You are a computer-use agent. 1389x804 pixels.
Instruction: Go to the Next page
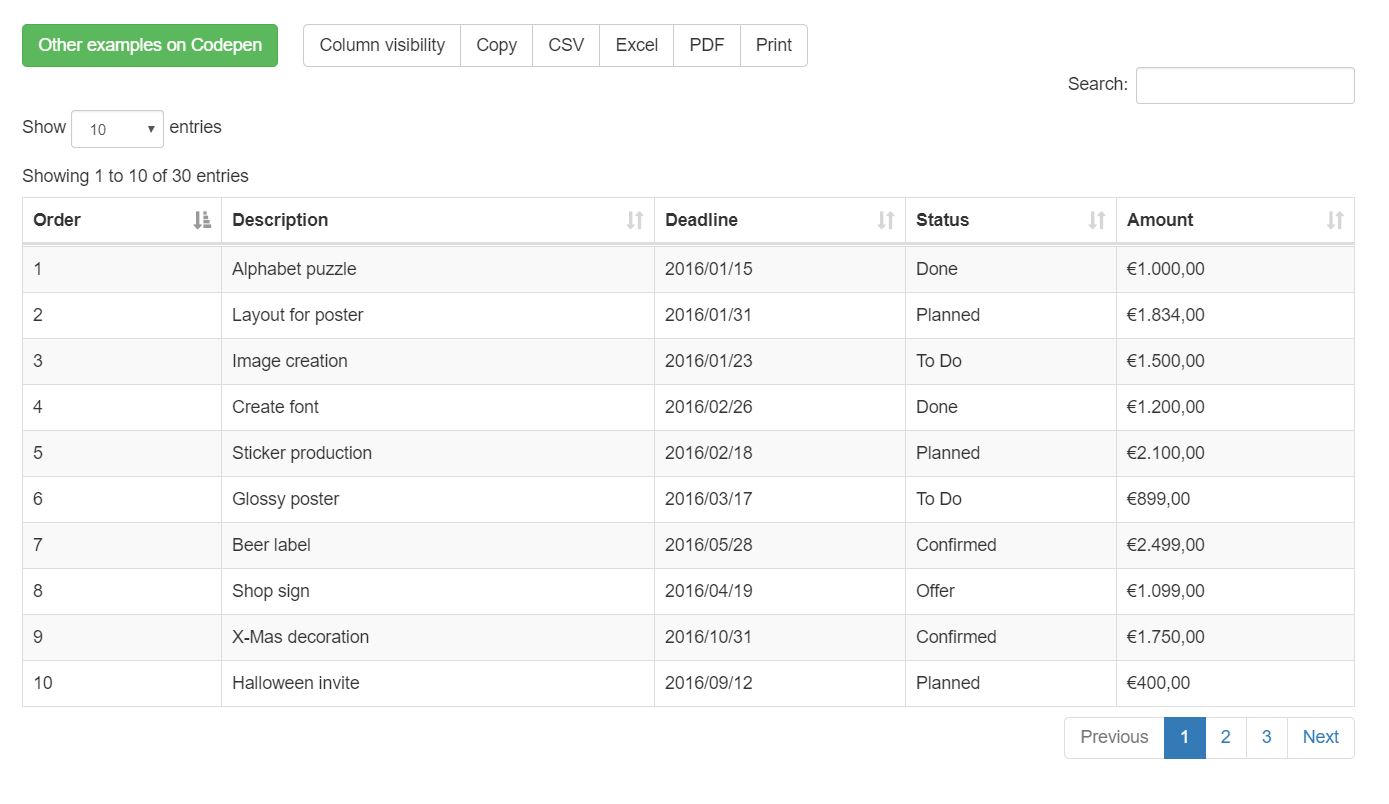(x=1320, y=737)
